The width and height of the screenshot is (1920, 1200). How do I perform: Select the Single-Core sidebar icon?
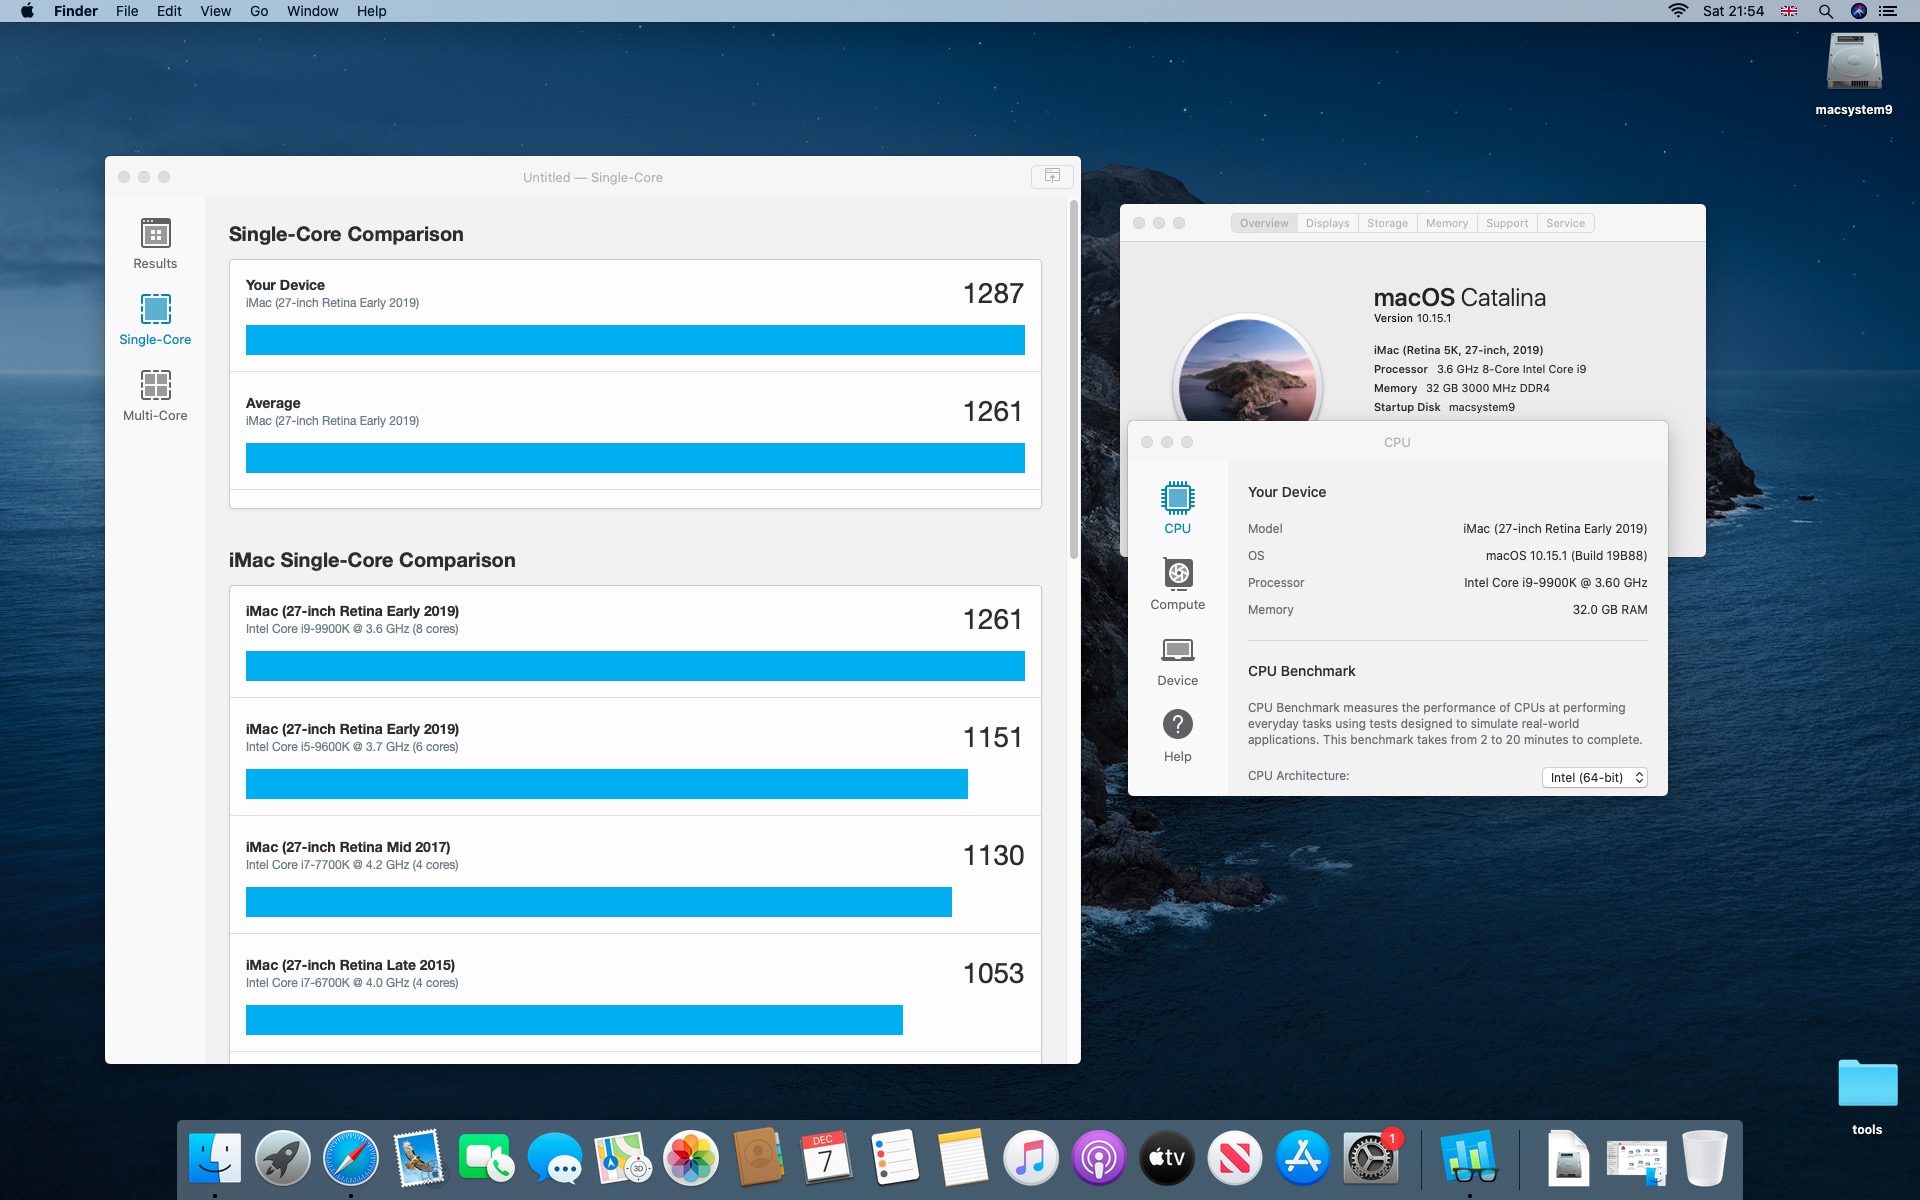click(155, 310)
